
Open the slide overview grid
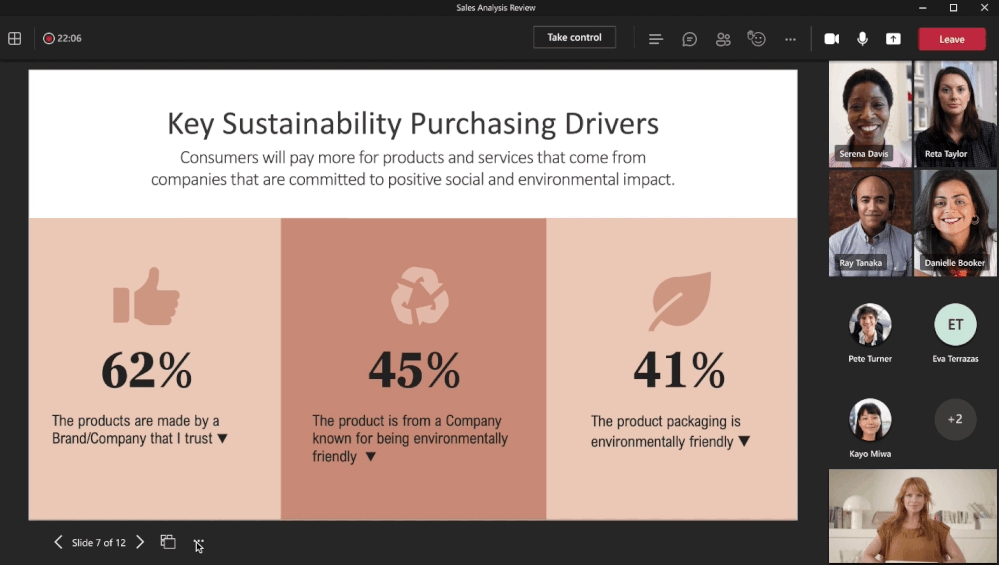click(x=168, y=542)
